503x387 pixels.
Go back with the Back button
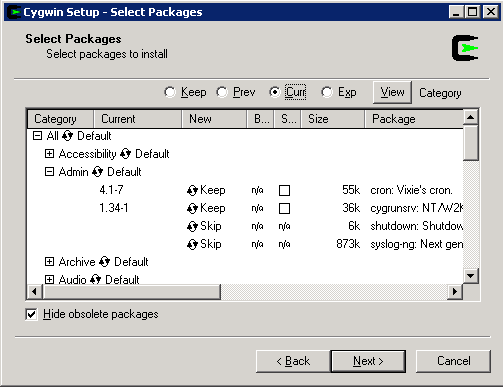(293, 361)
